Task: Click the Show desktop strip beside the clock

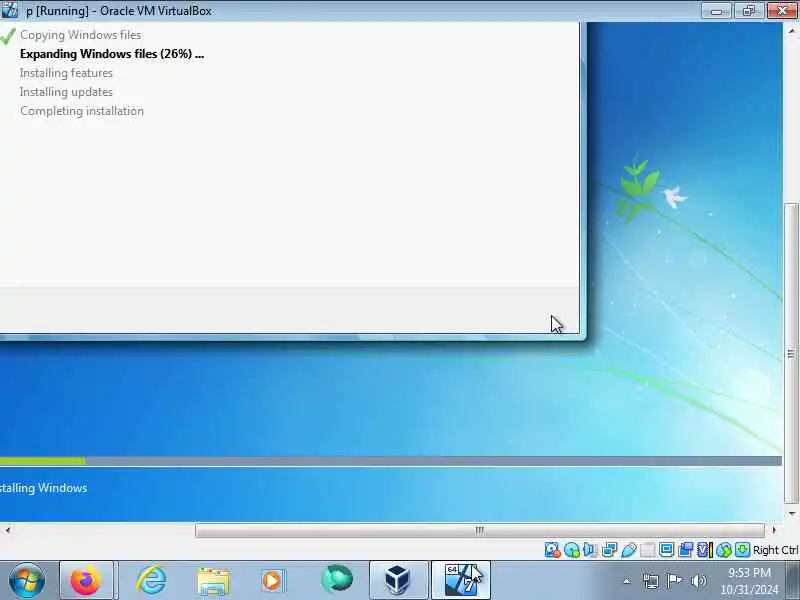Action: [793, 580]
